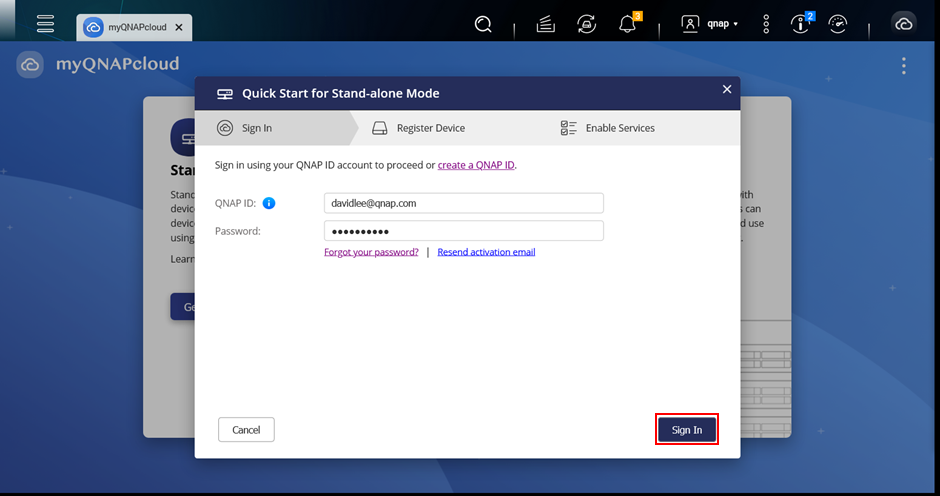Open the top bar three-dot more menu

point(766,24)
